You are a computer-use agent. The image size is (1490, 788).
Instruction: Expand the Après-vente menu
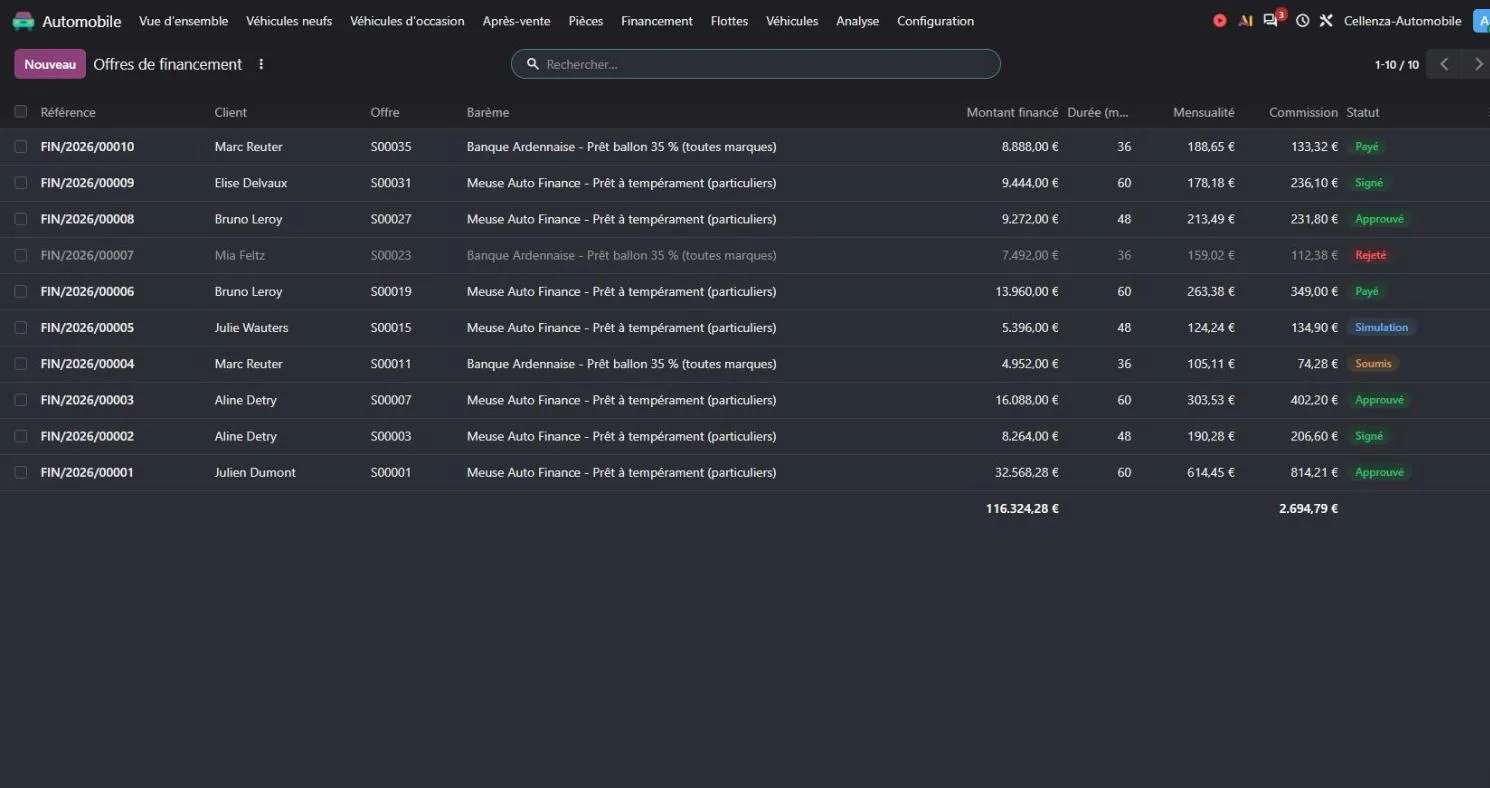point(516,21)
